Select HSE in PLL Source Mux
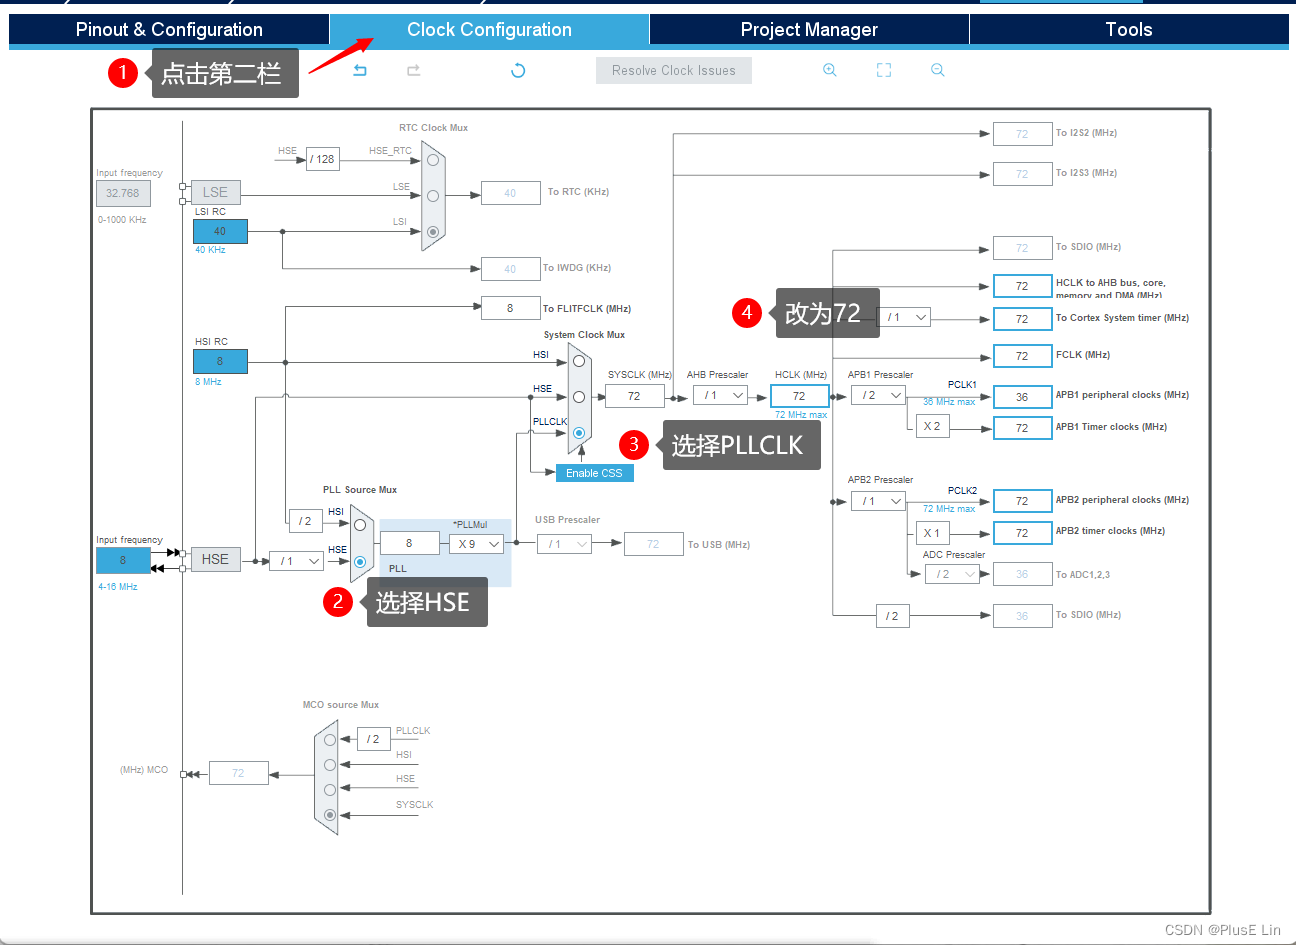1296x945 pixels. pos(360,562)
